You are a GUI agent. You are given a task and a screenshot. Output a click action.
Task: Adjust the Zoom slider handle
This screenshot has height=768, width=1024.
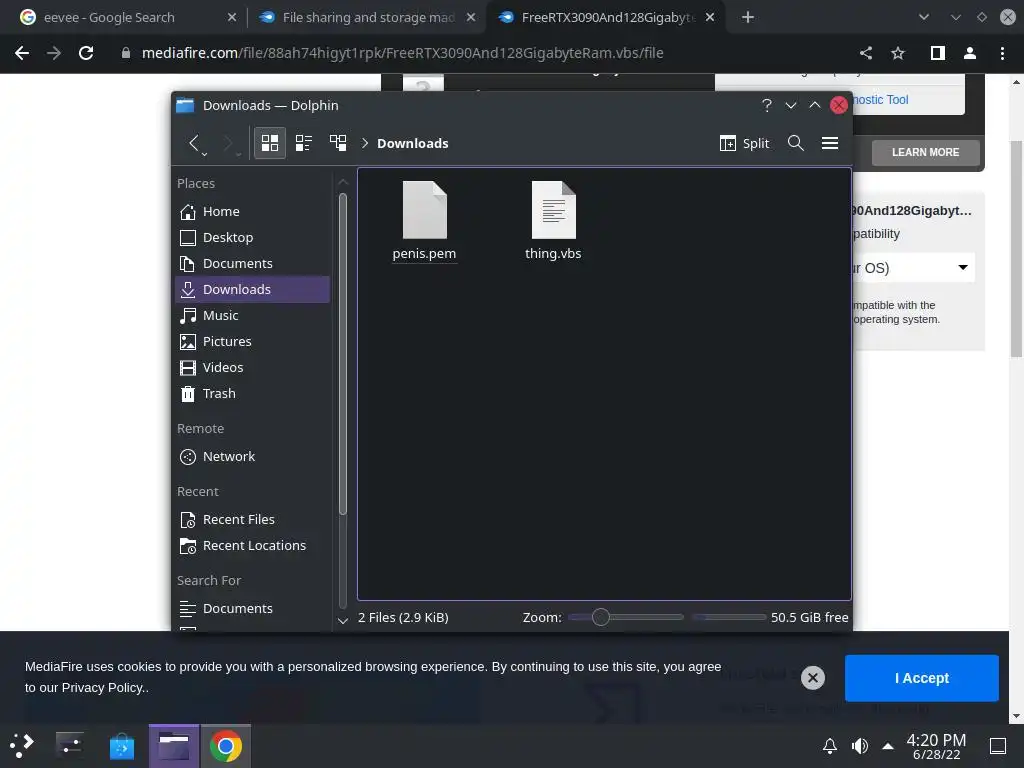point(601,617)
